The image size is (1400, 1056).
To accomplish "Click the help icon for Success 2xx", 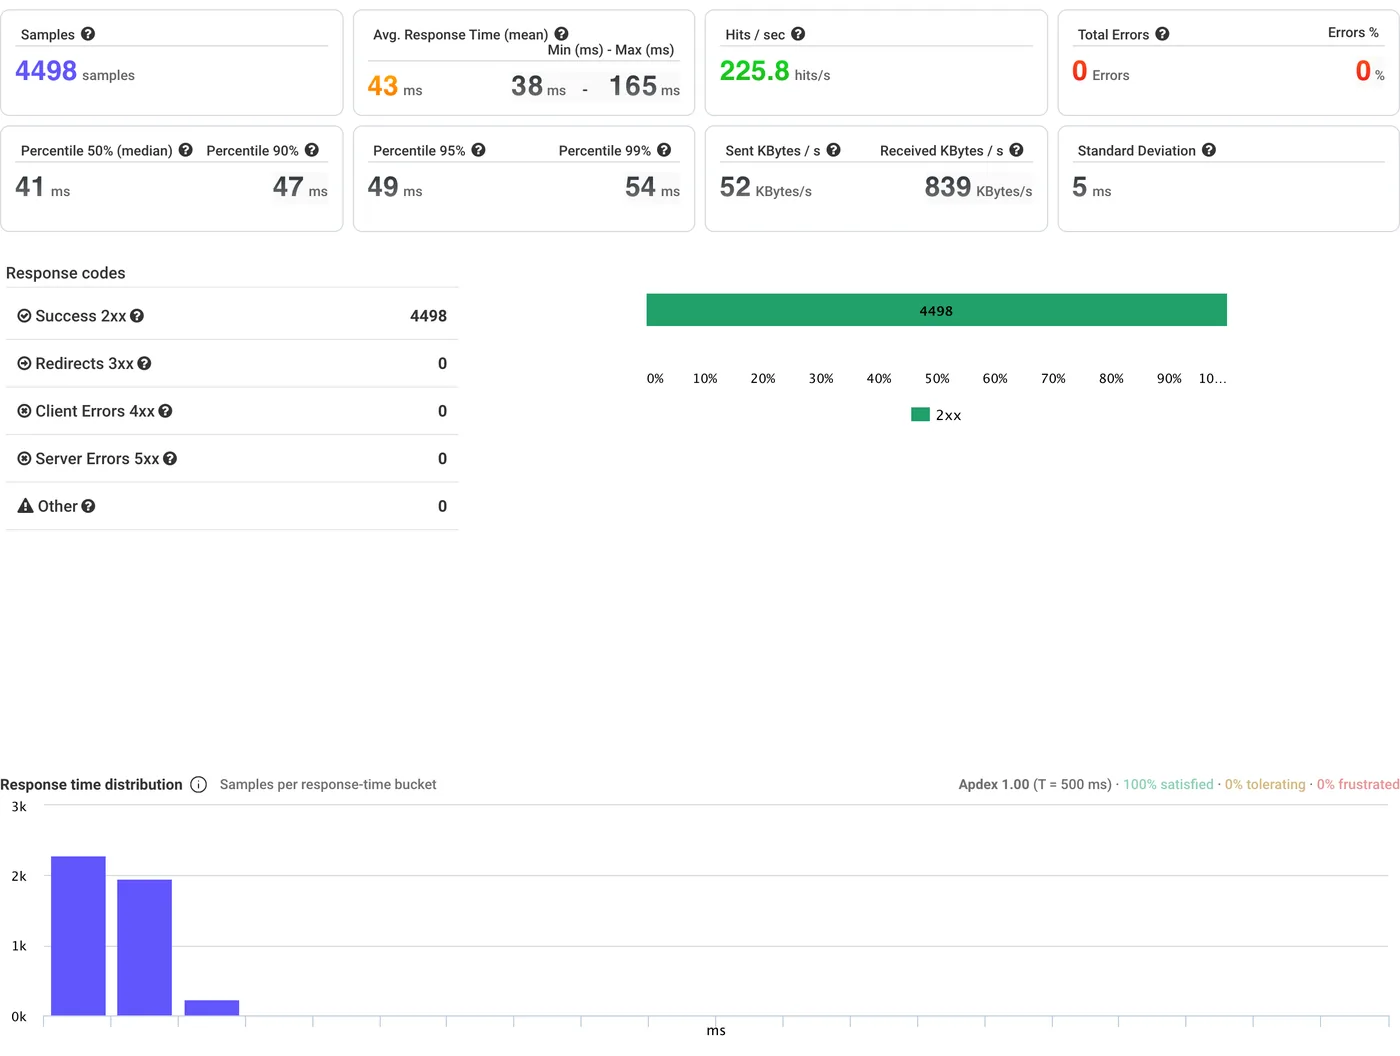I will 137,316.
